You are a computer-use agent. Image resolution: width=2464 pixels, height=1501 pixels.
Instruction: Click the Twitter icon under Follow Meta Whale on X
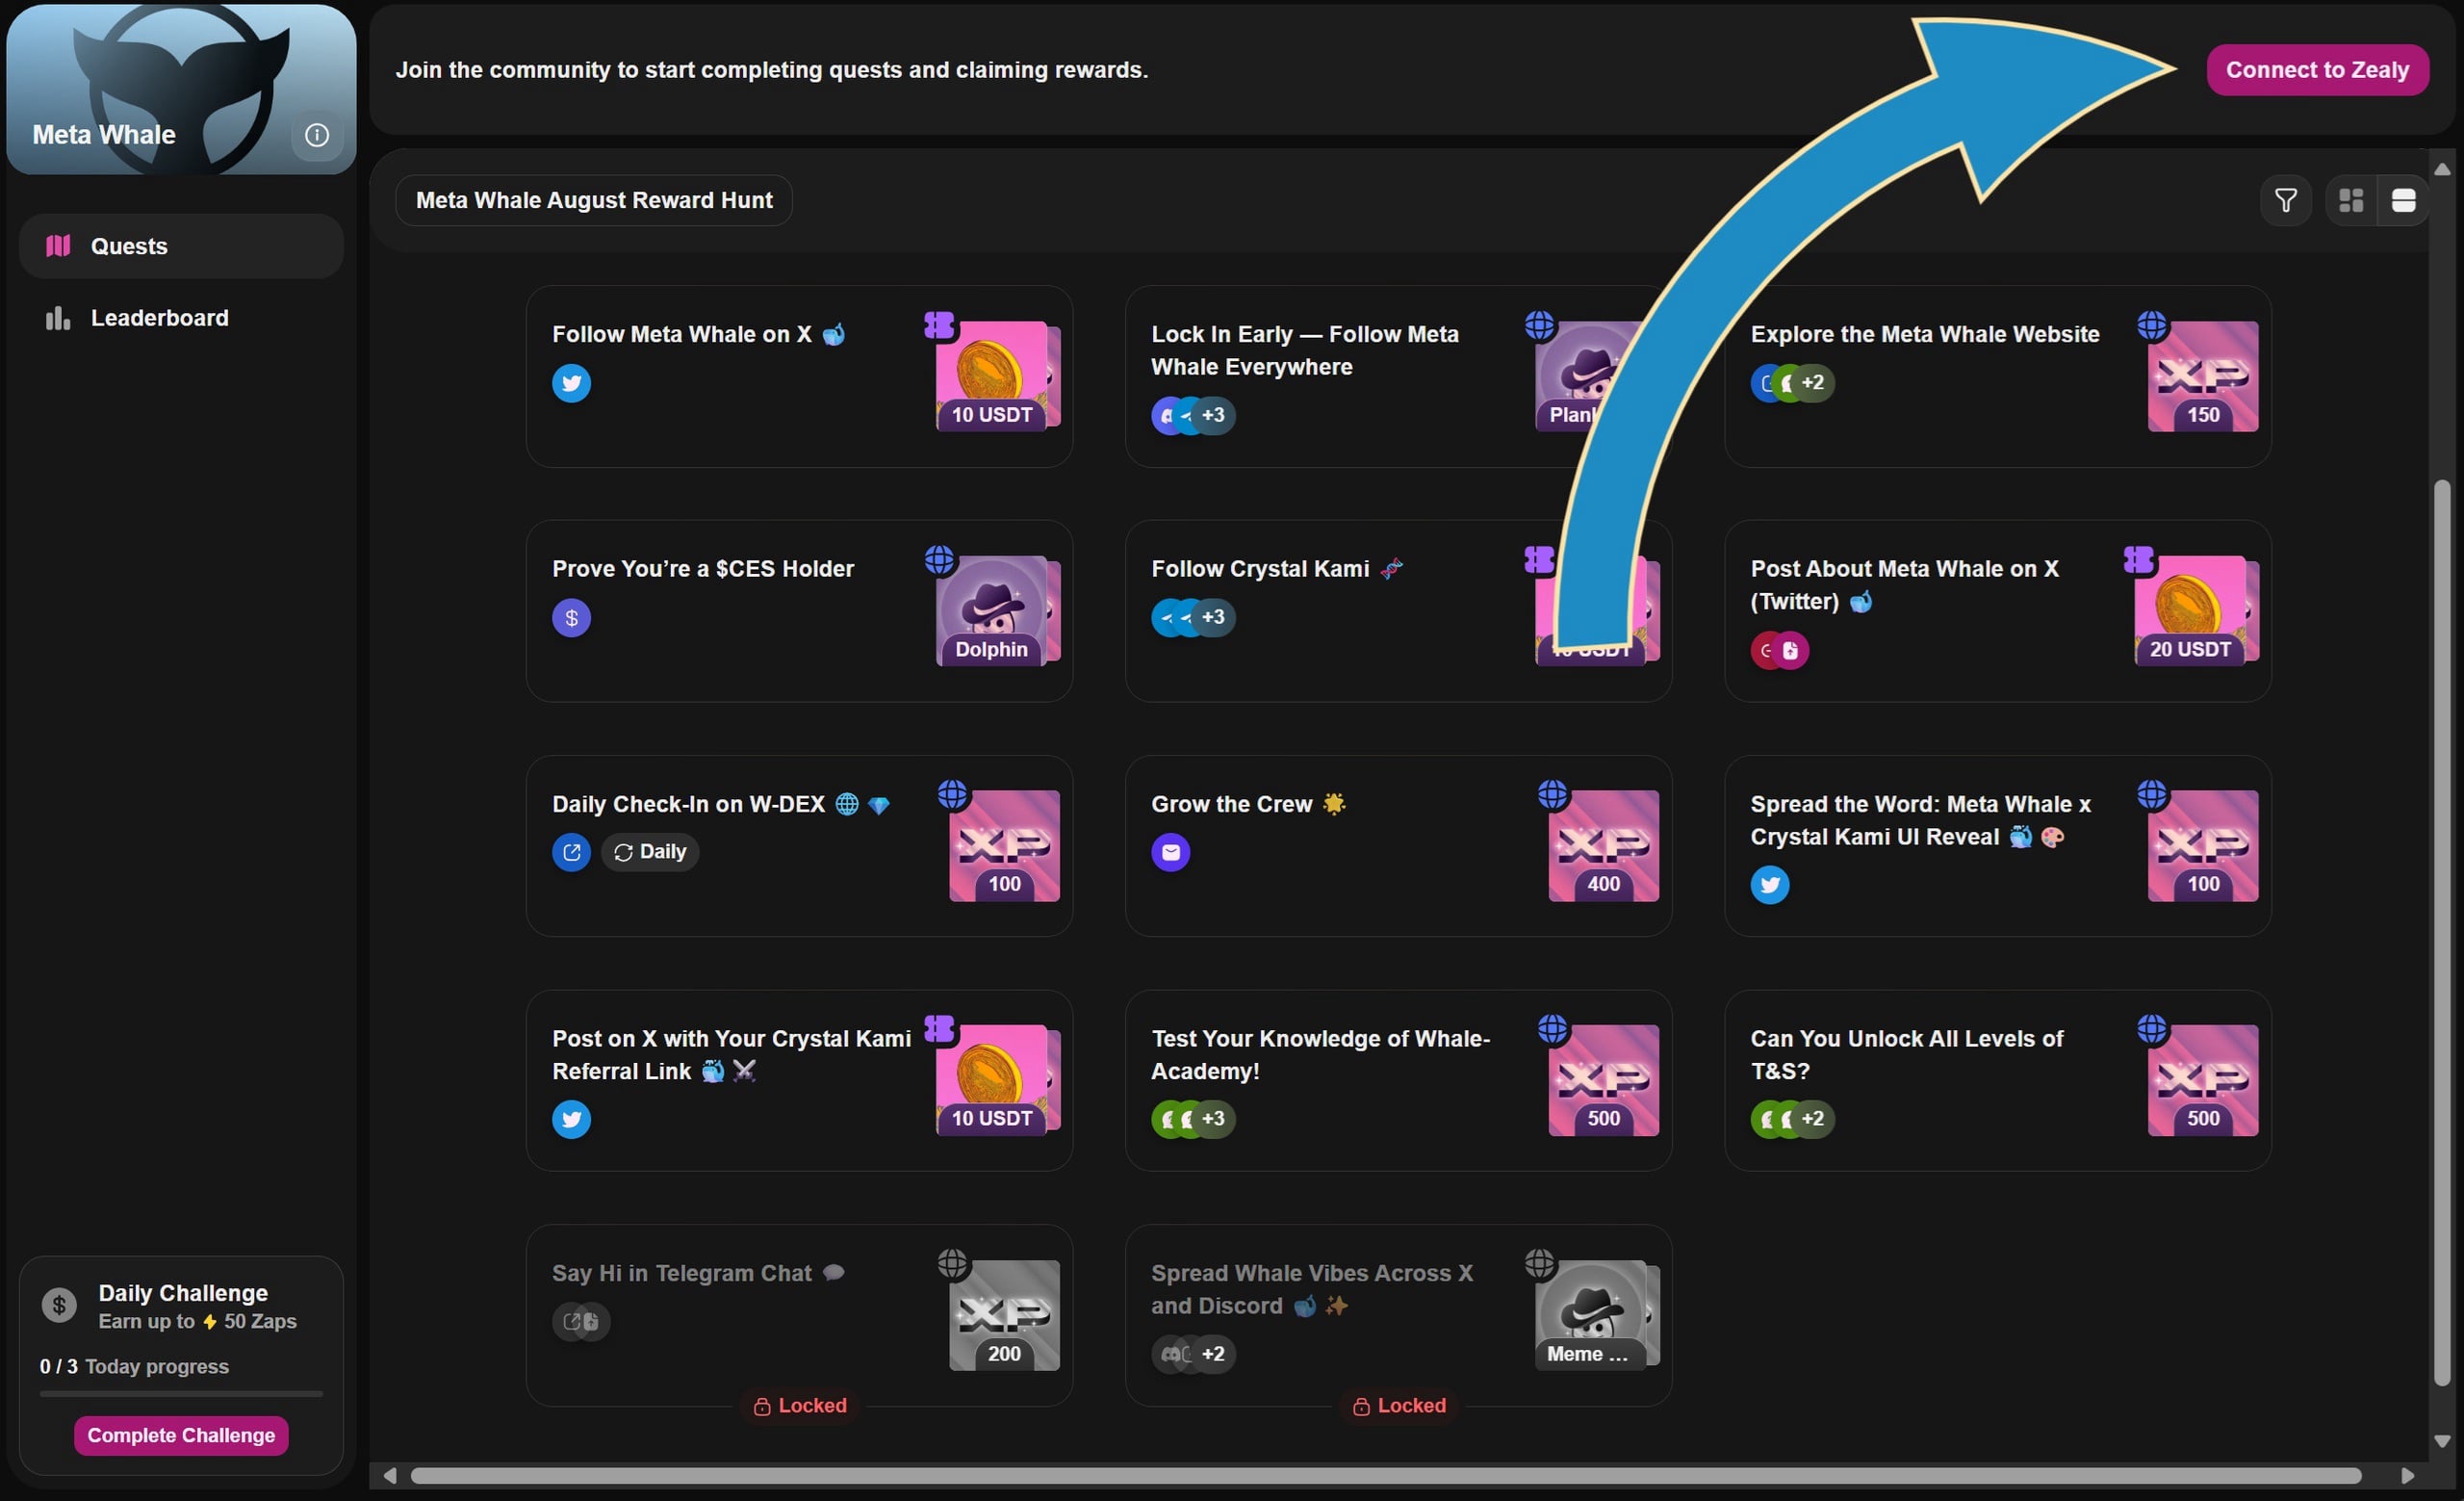click(x=571, y=383)
